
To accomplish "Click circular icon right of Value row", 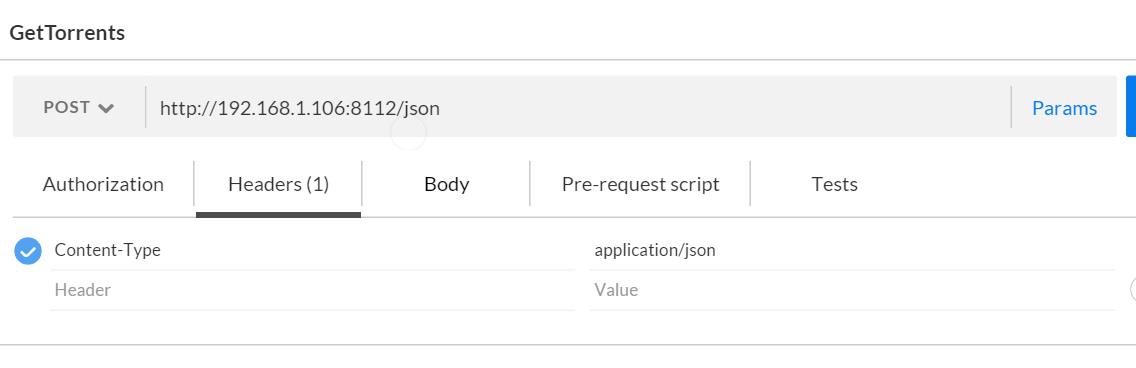I will point(1132,289).
